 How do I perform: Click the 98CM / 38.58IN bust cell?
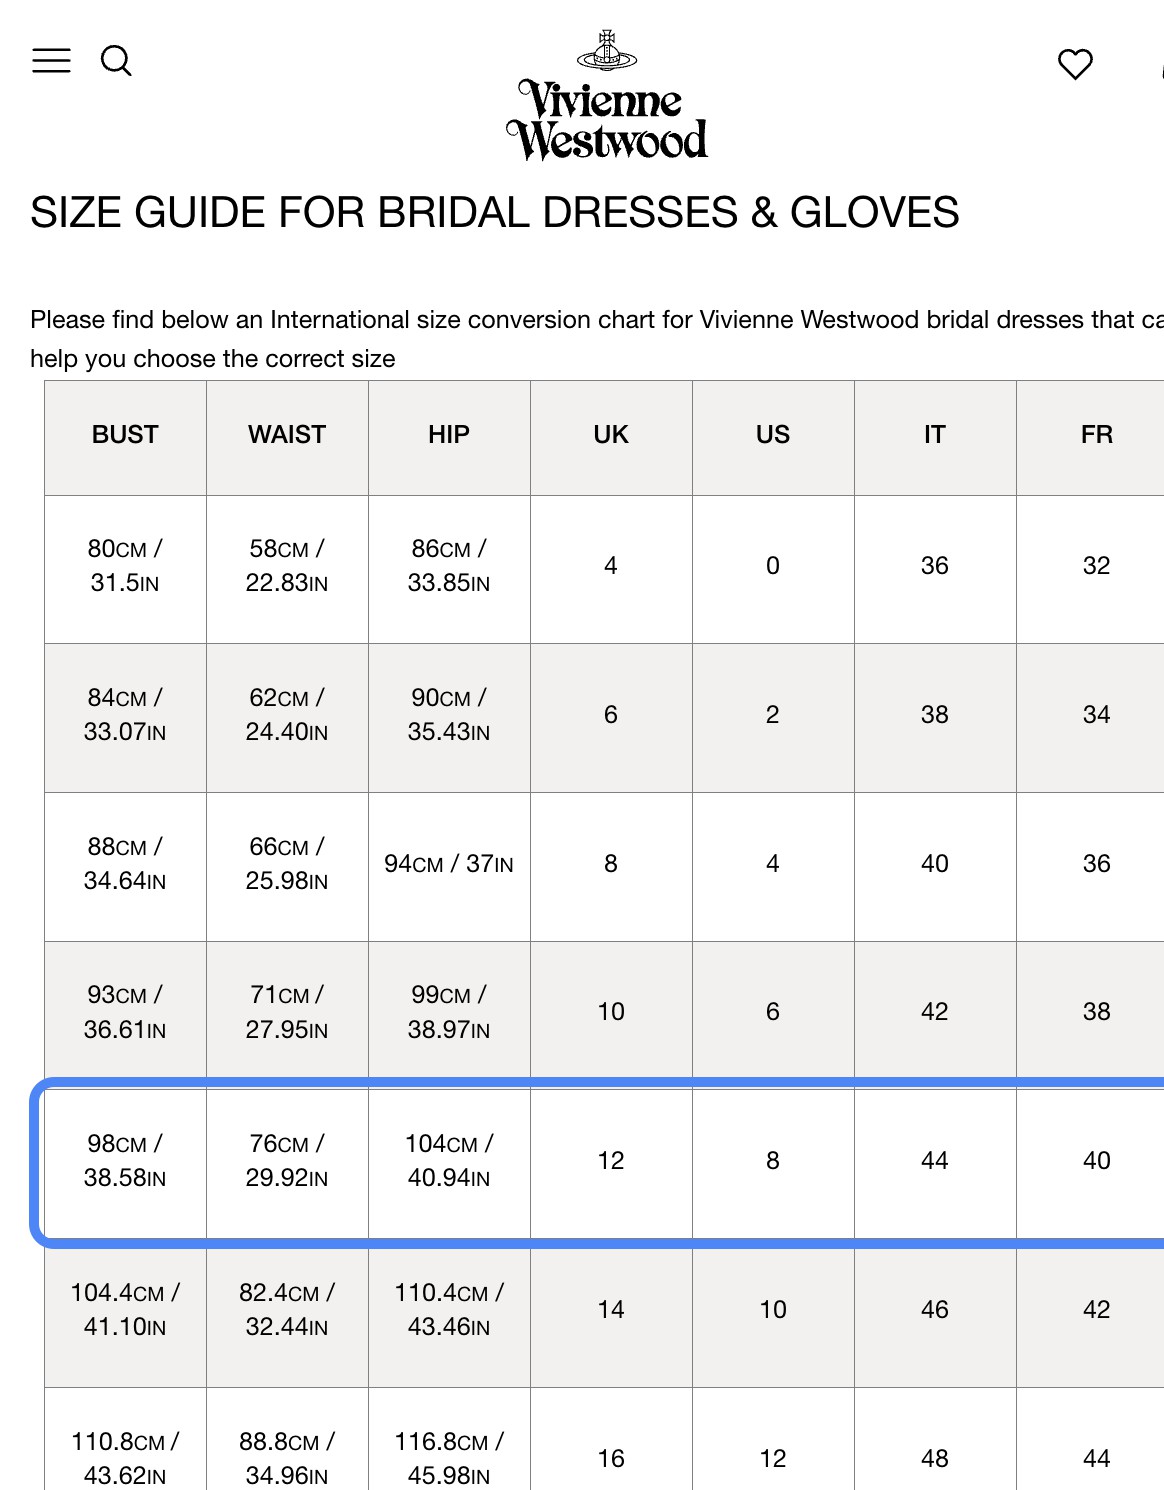(125, 1161)
